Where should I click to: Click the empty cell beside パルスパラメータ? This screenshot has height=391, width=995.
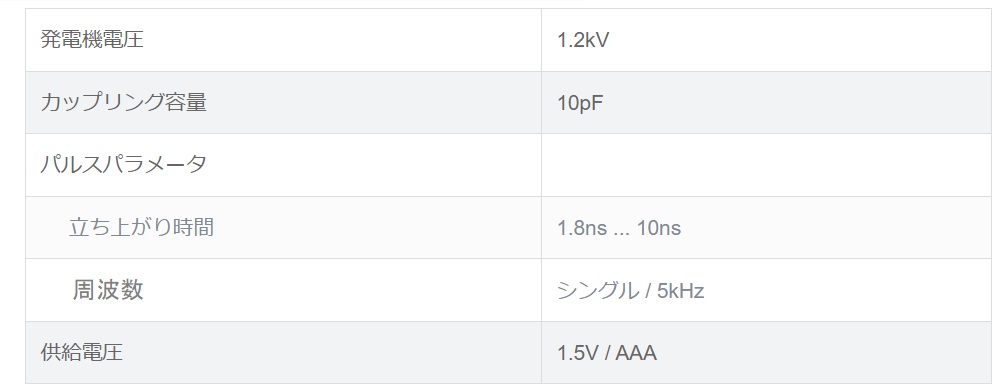(x=766, y=165)
